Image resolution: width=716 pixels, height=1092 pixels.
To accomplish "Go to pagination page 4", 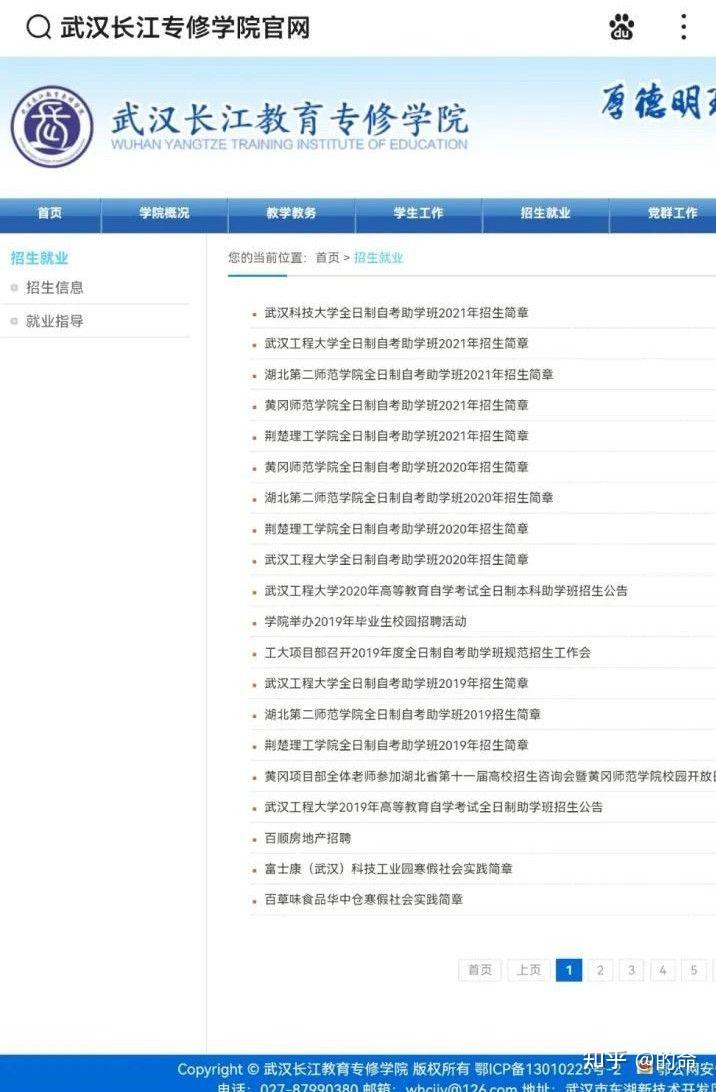I will point(662,970).
